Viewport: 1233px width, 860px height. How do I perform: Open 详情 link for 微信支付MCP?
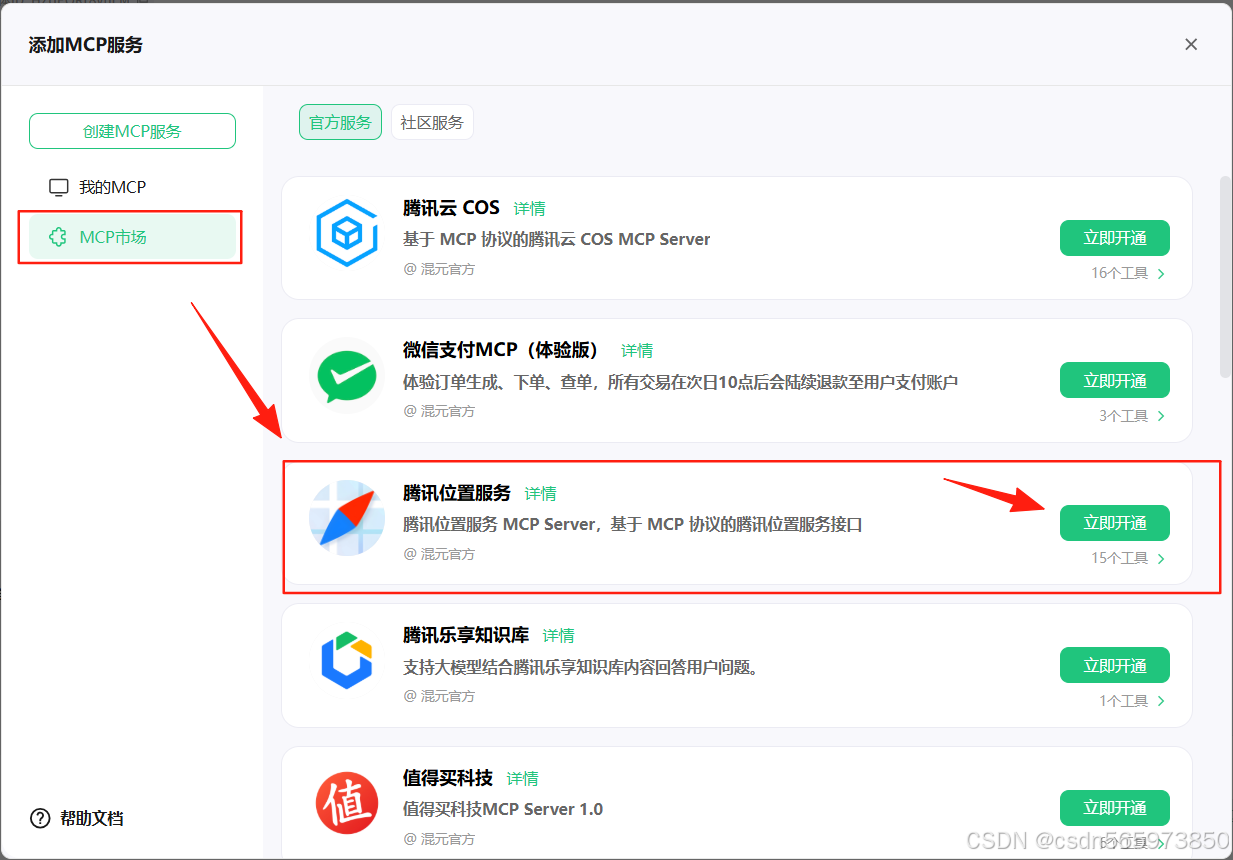(x=637, y=350)
